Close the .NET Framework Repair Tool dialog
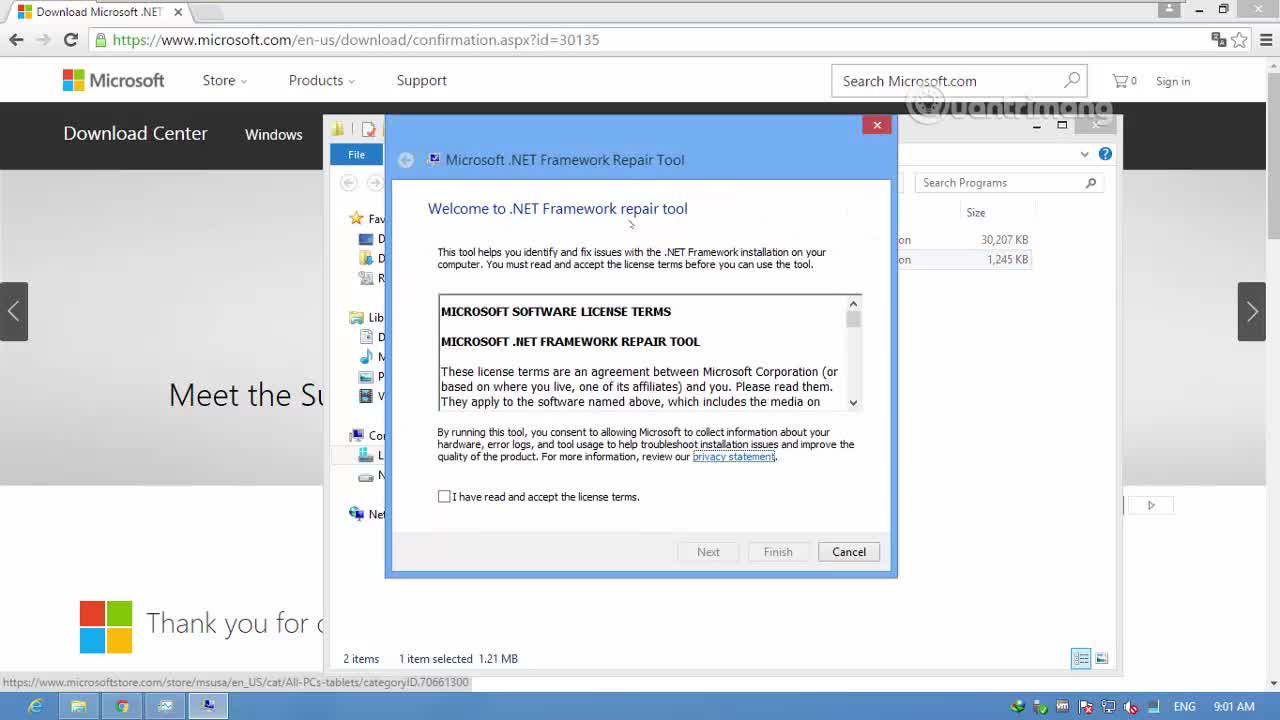1280x720 pixels. [877, 125]
